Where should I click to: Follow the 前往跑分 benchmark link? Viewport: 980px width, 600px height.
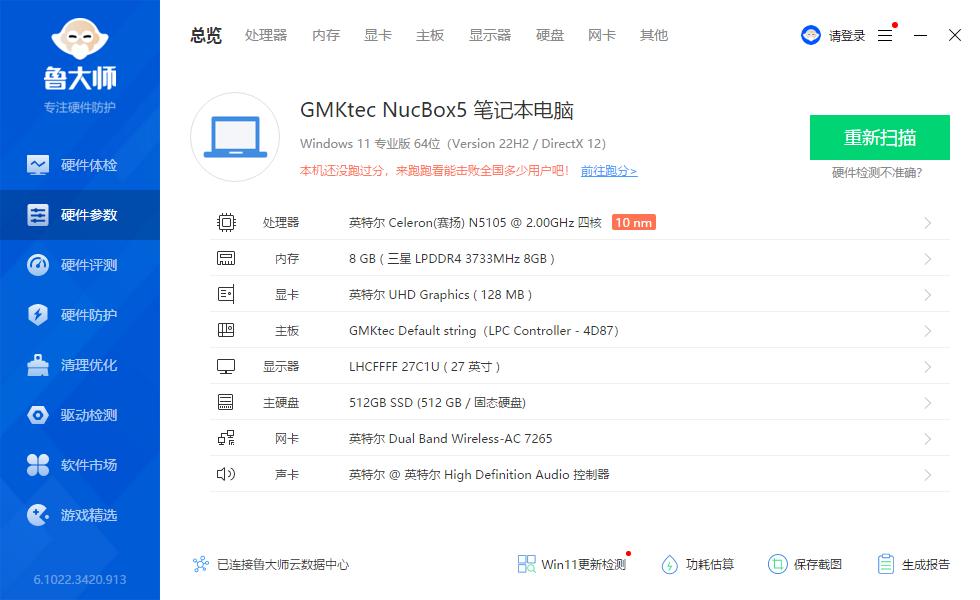click(x=611, y=171)
